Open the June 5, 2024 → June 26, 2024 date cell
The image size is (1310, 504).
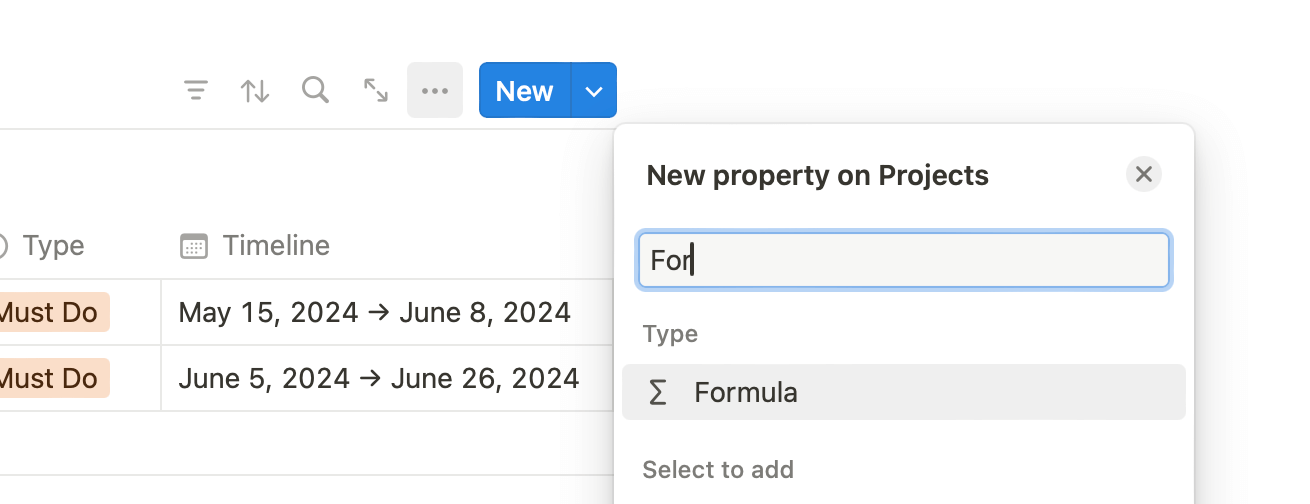click(378, 379)
